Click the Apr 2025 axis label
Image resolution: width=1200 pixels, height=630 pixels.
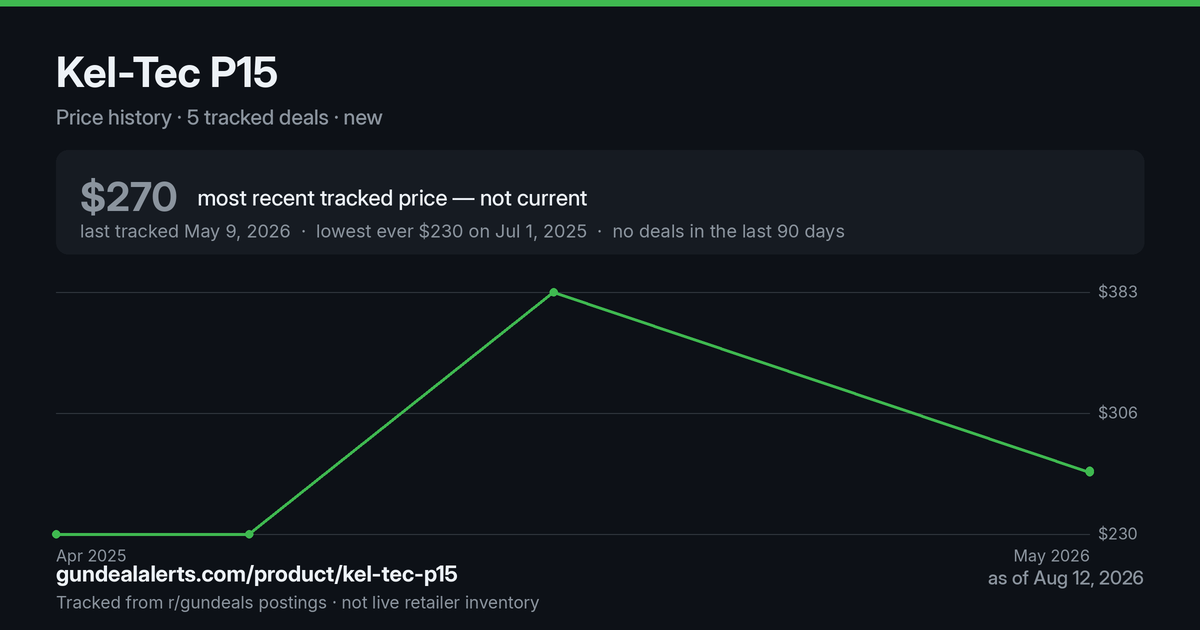pyautogui.click(x=91, y=555)
